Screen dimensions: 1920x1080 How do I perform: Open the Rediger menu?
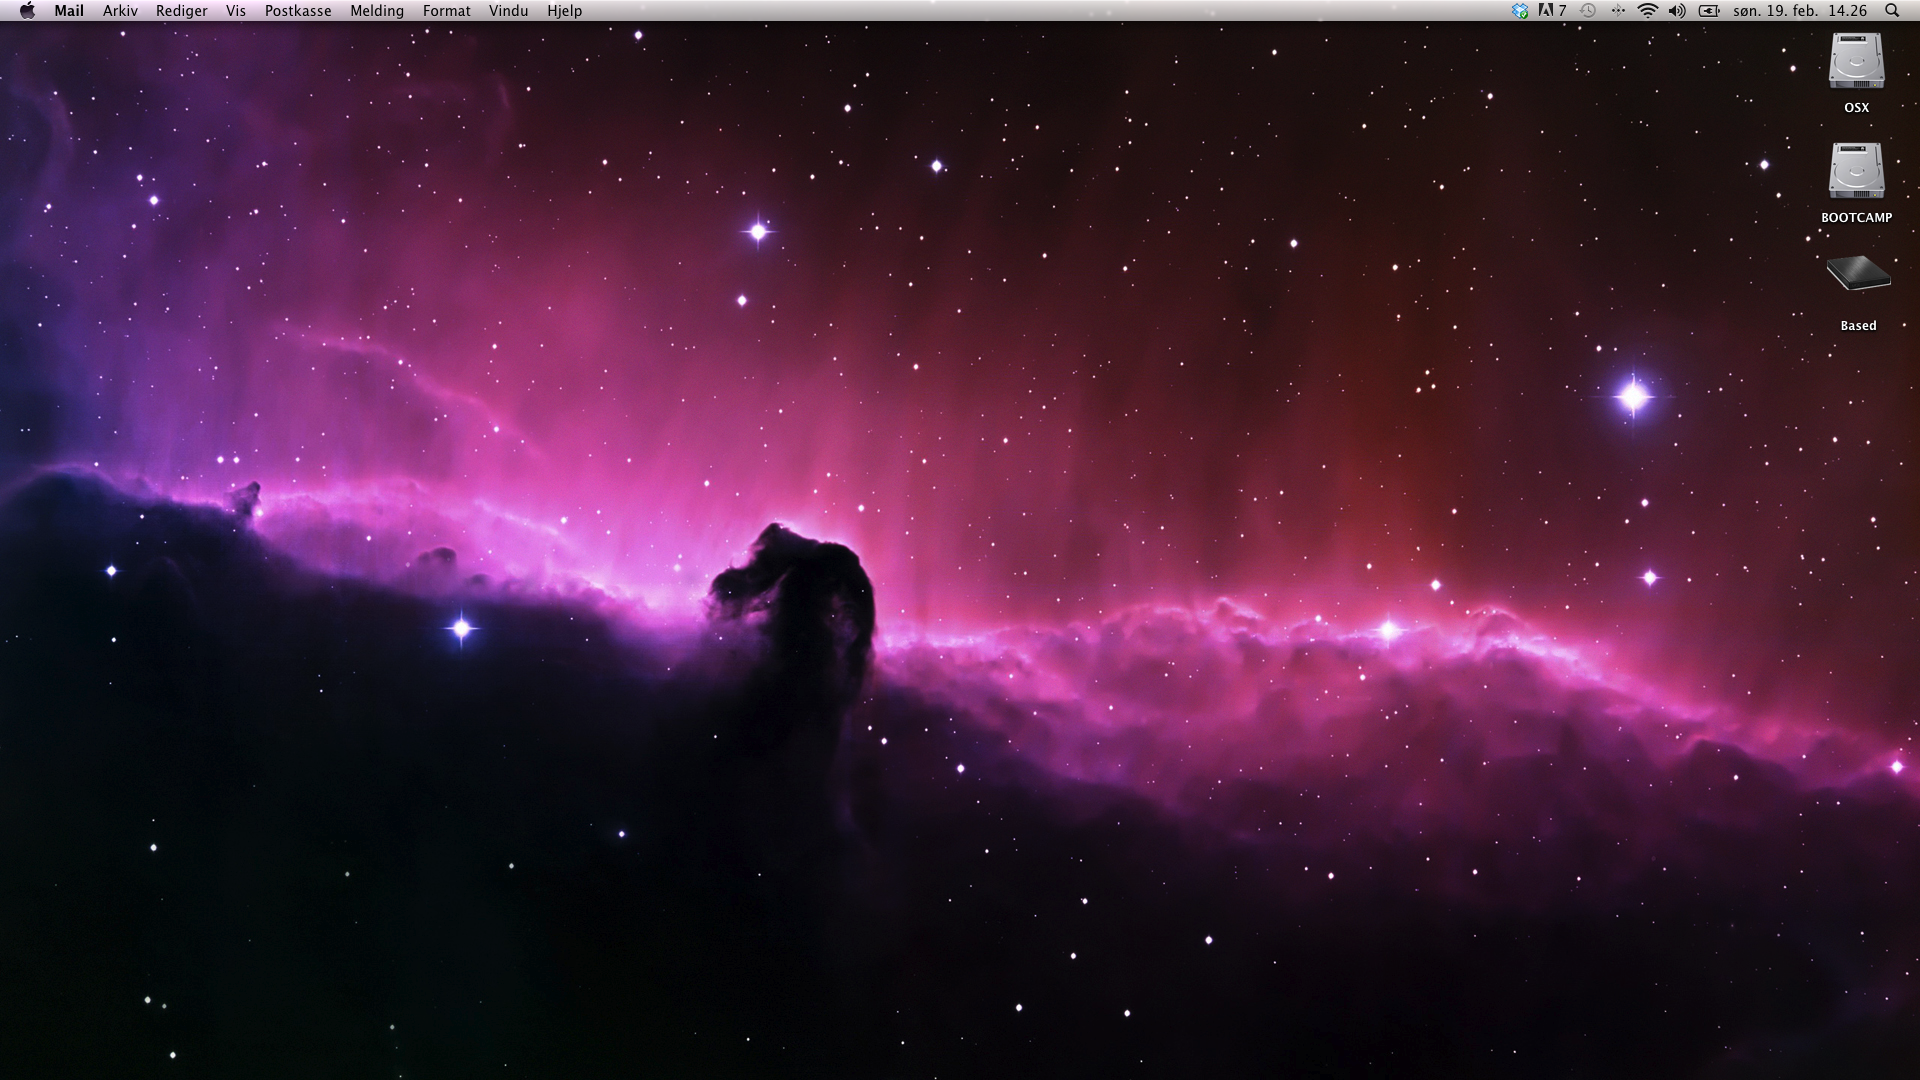(x=182, y=11)
